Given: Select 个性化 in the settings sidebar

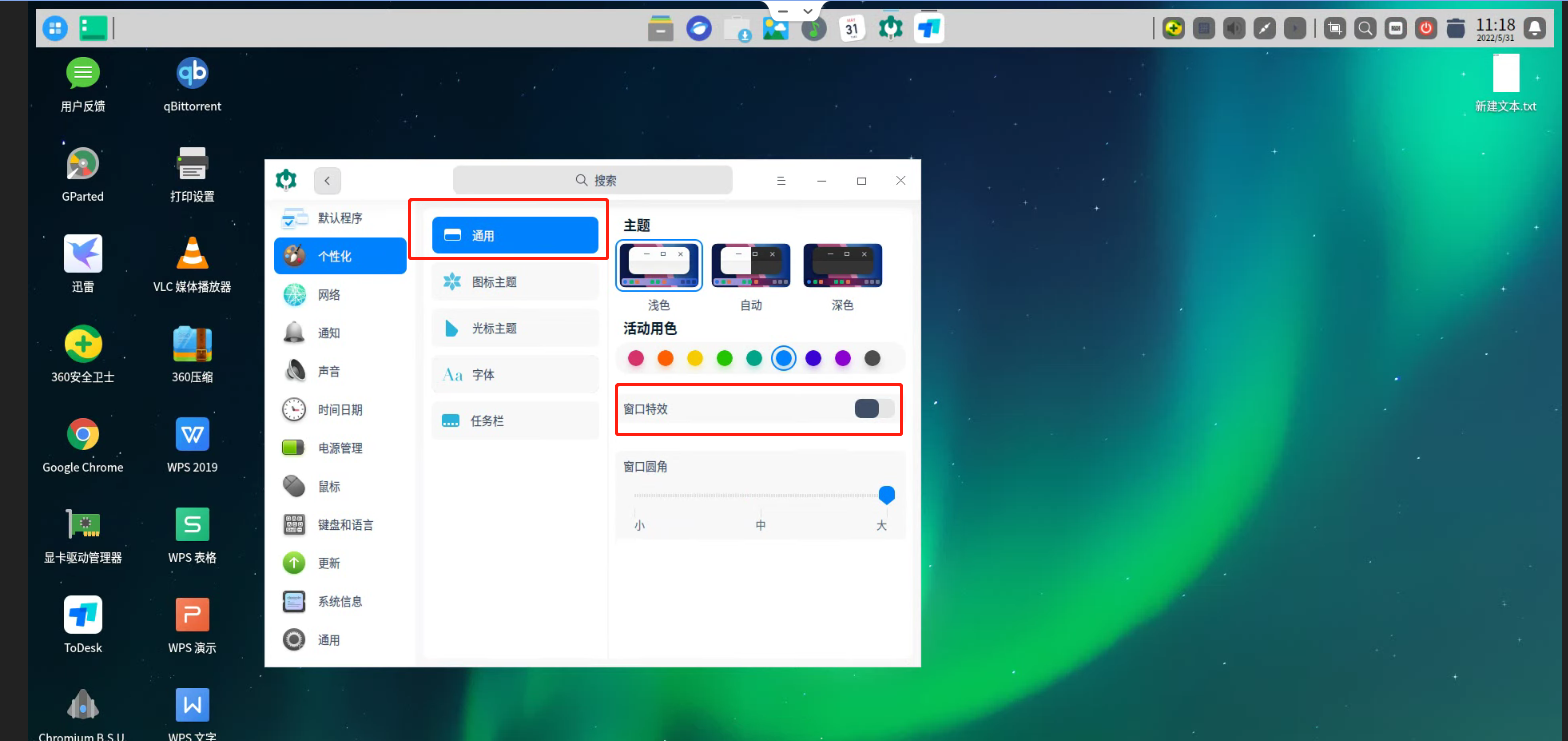Looking at the screenshot, I should click(340, 256).
